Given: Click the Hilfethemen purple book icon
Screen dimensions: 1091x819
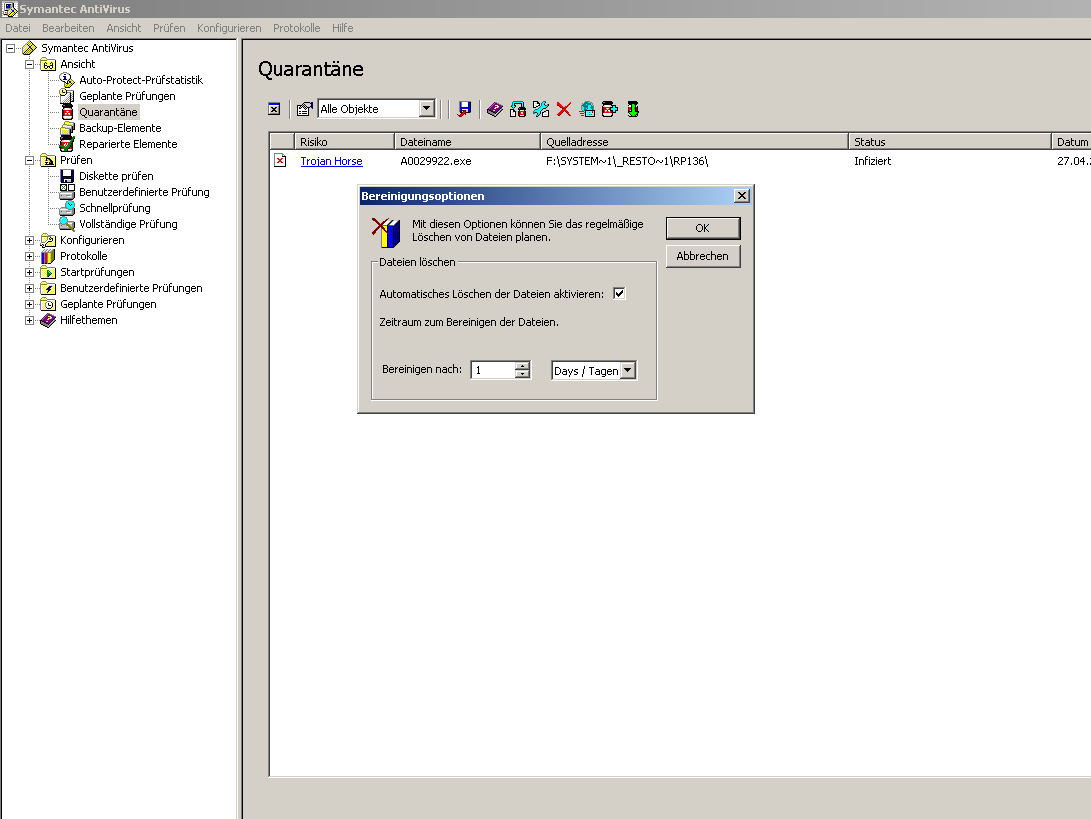Looking at the screenshot, I should coord(48,320).
